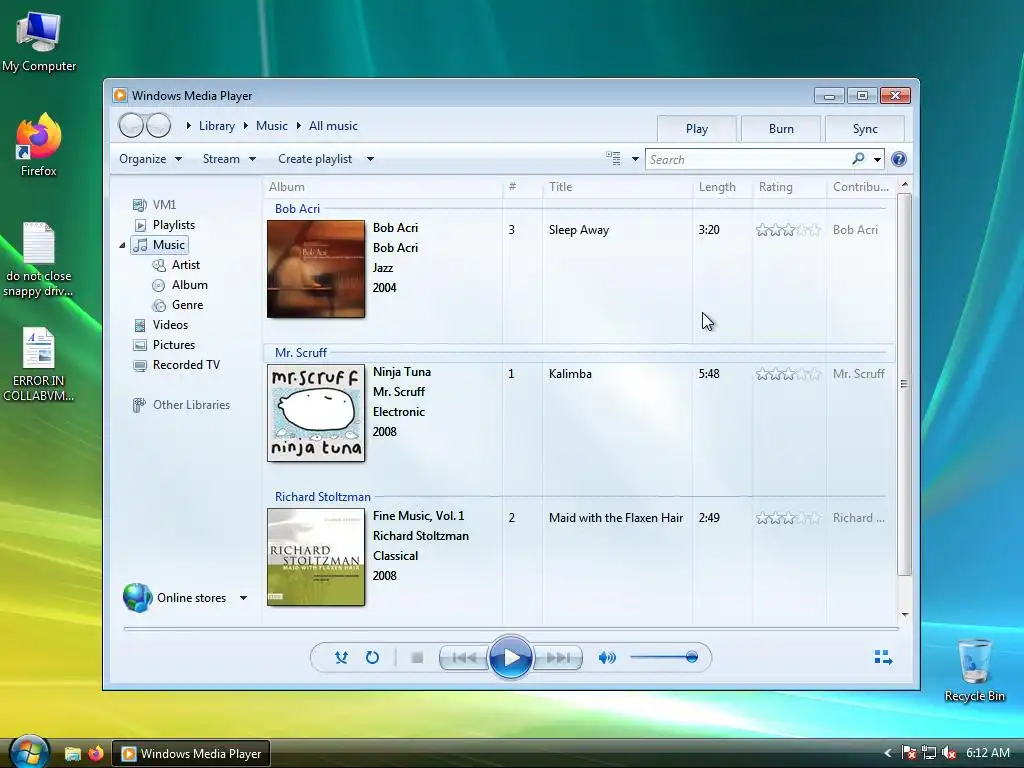The image size is (1024, 768).
Task: Click the search magnifier icon
Action: coord(858,159)
